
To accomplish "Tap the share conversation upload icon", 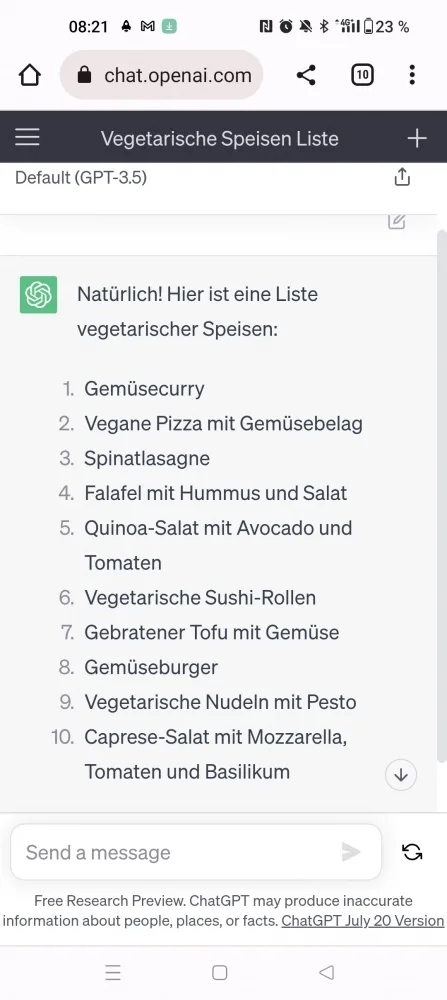I will pos(402,177).
